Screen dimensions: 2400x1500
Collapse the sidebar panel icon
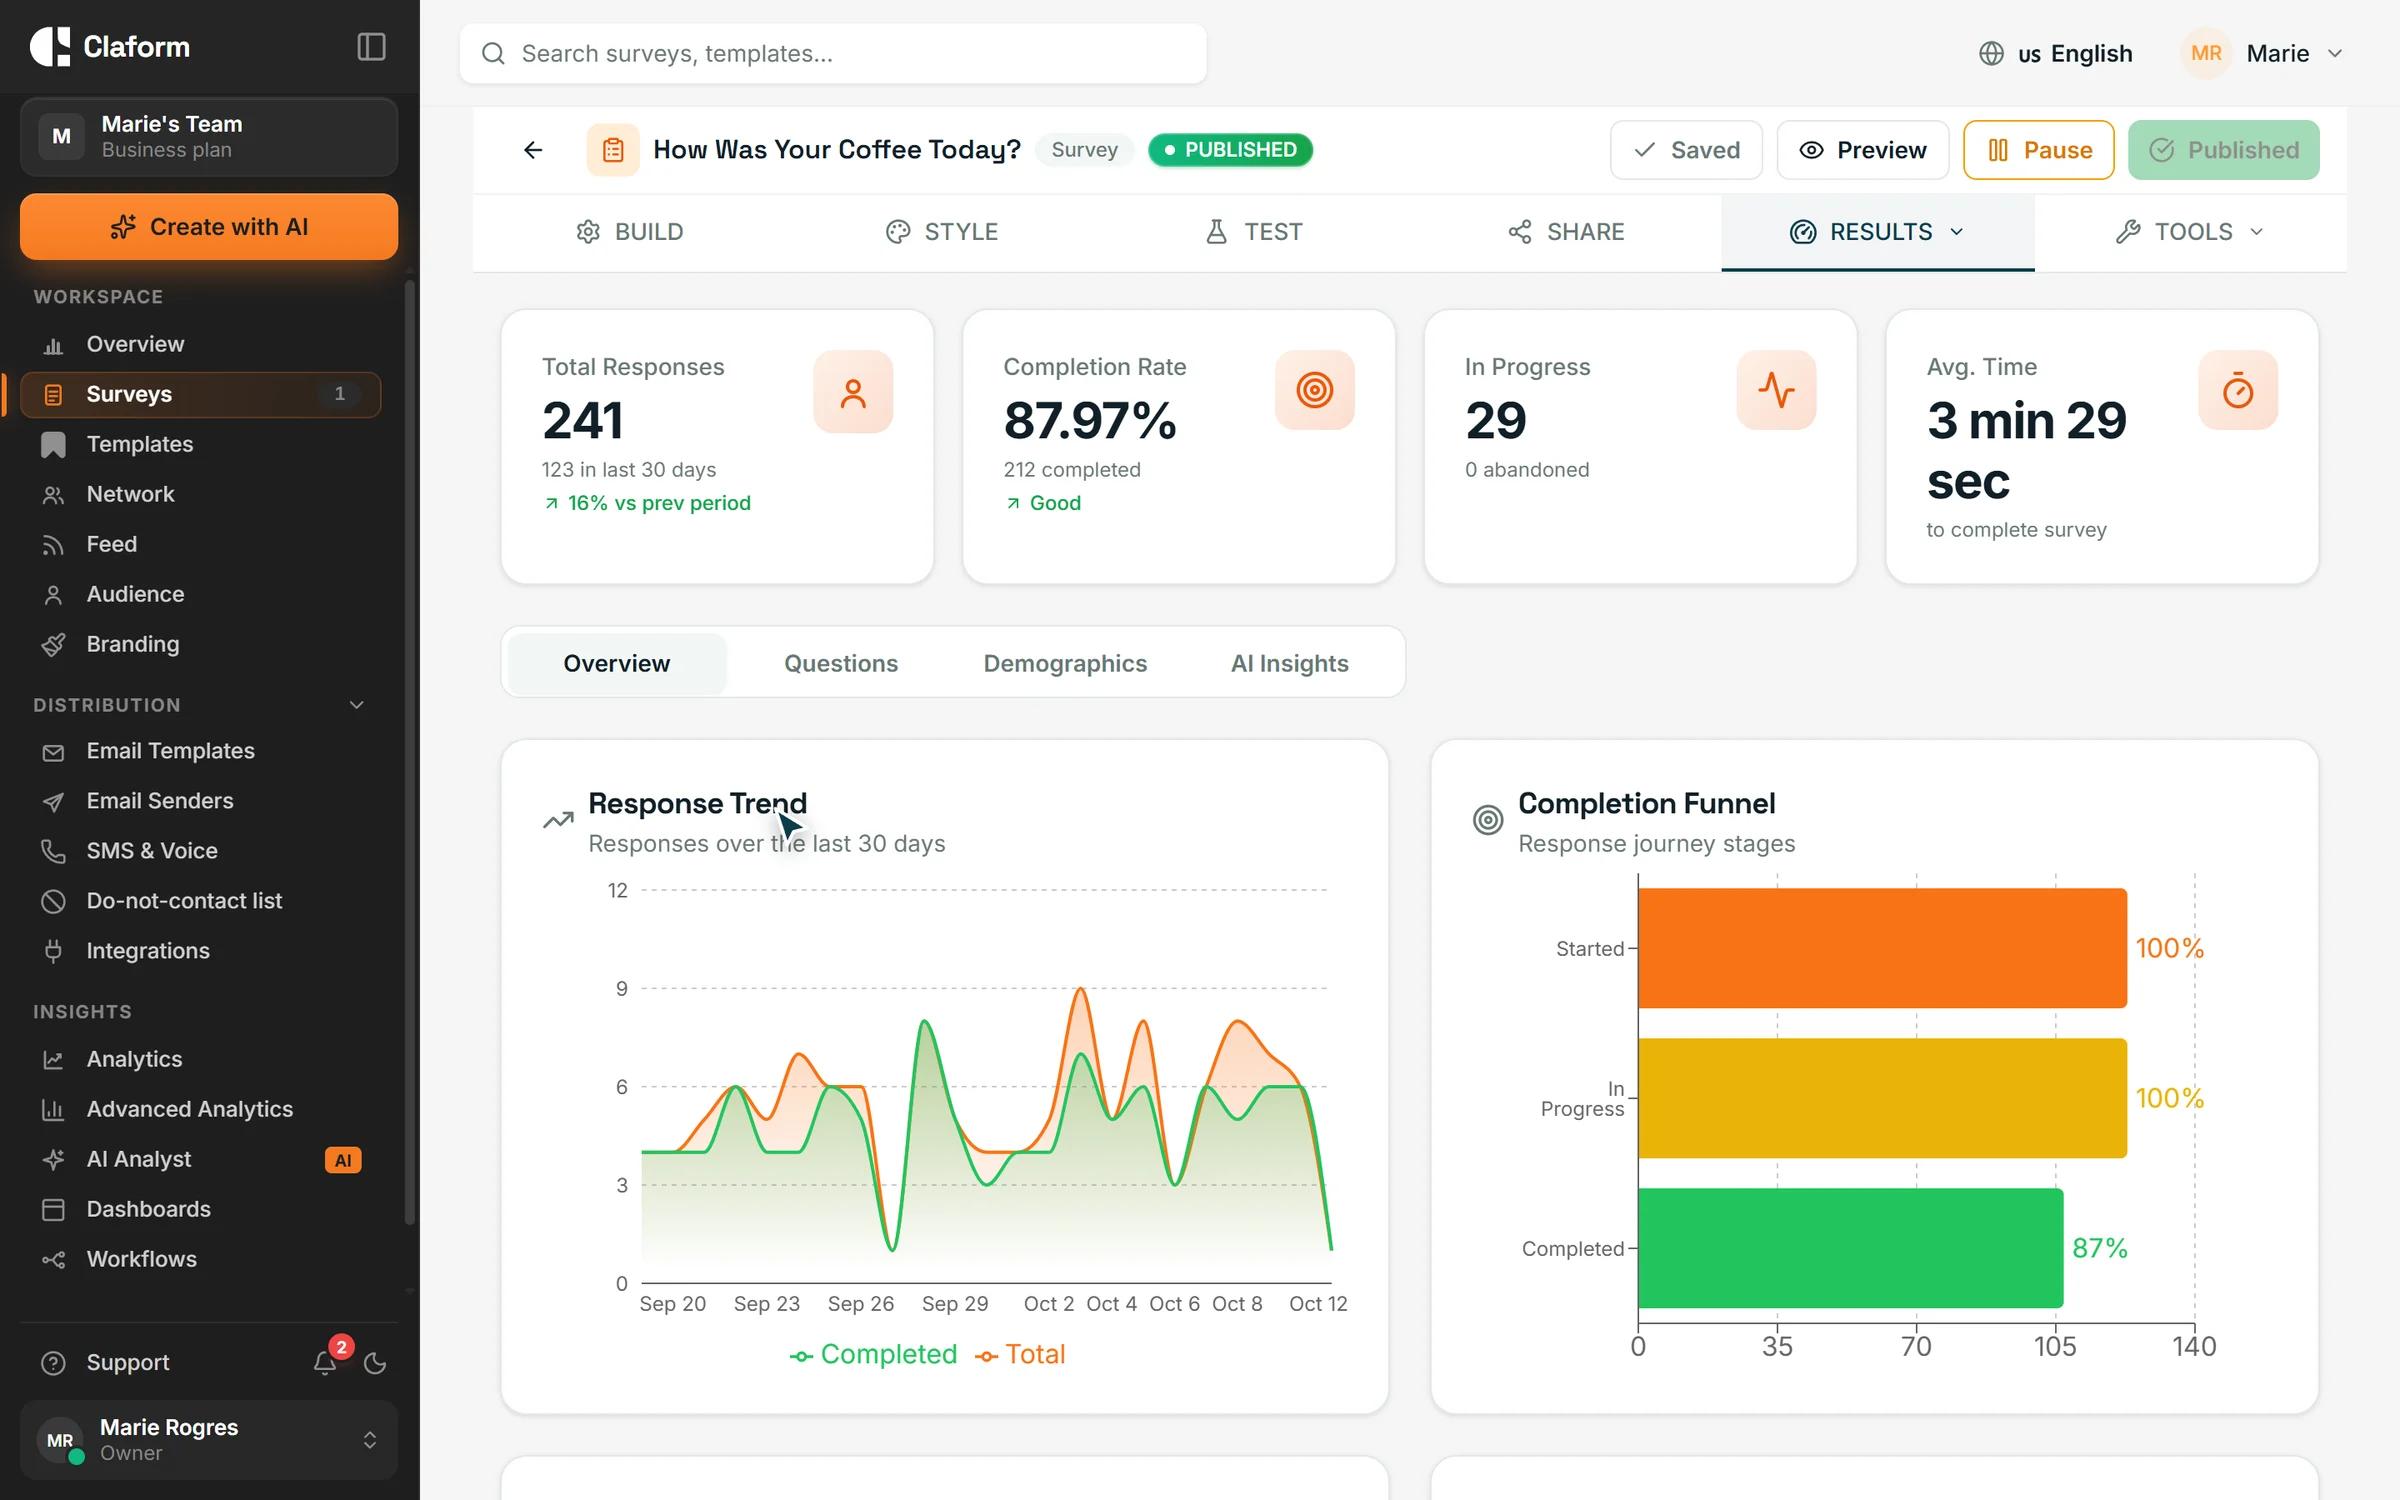[x=371, y=47]
